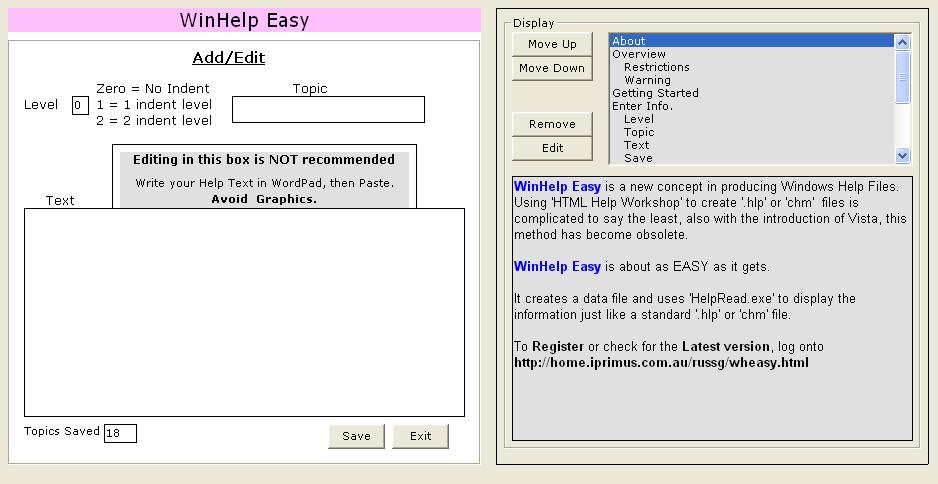This screenshot has height=484, width=938.
Task: Click the 'Editing in this box is NOT recommended' notice
Action: (264, 160)
